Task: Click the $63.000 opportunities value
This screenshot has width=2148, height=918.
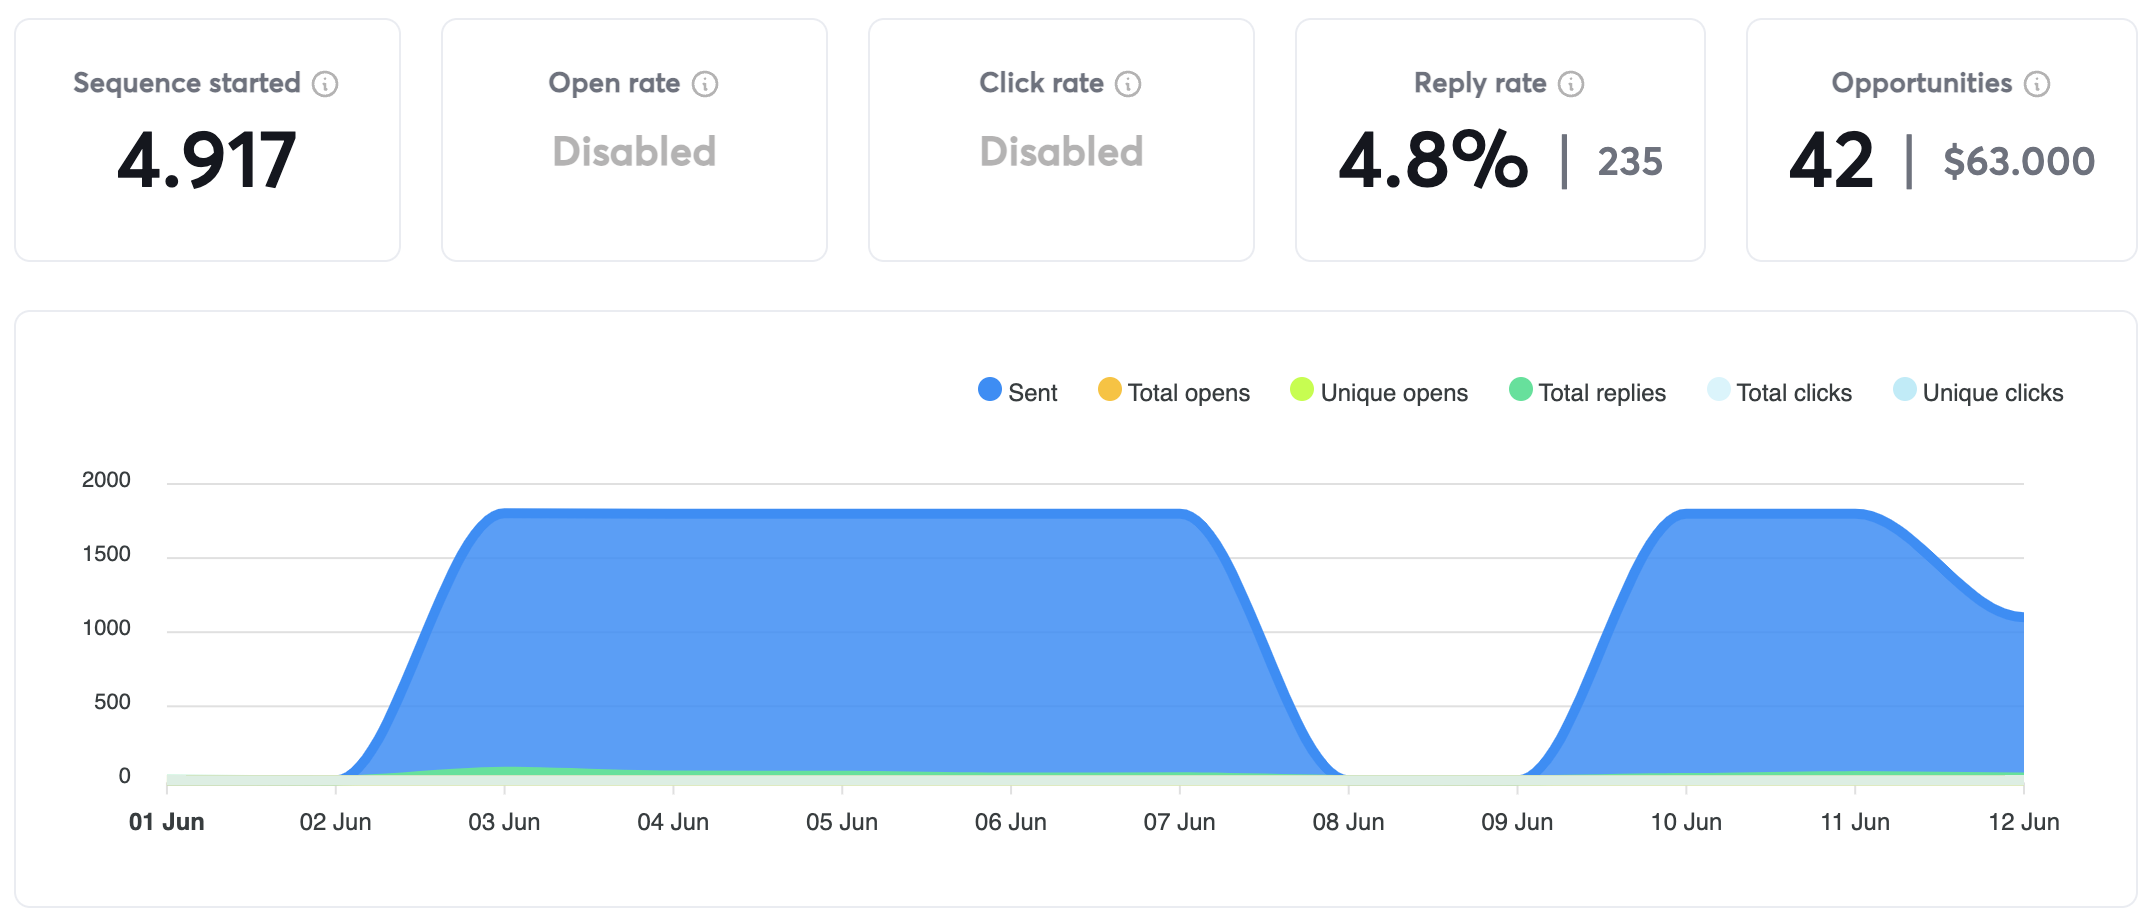Action: pyautogui.click(x=2018, y=162)
